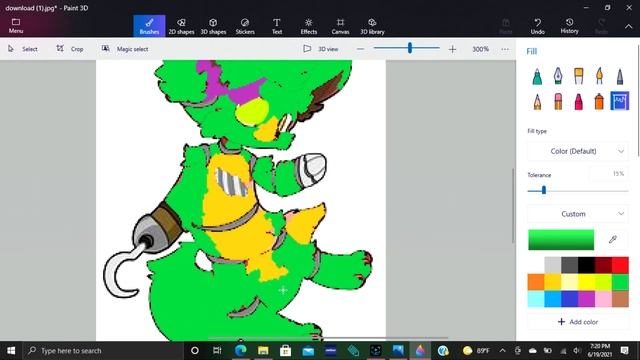Select the Spray can tool
This screenshot has height=360, width=640.
click(x=599, y=101)
